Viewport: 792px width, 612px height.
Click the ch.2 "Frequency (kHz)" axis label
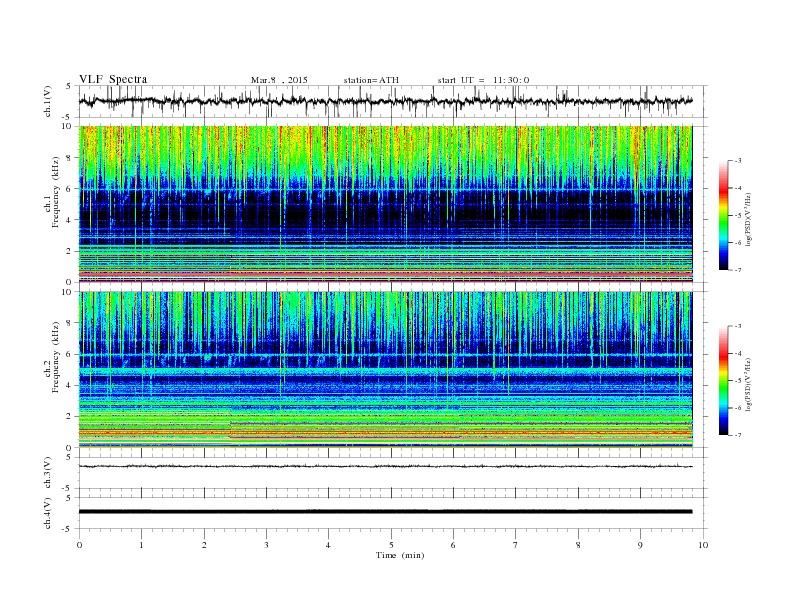(56, 357)
